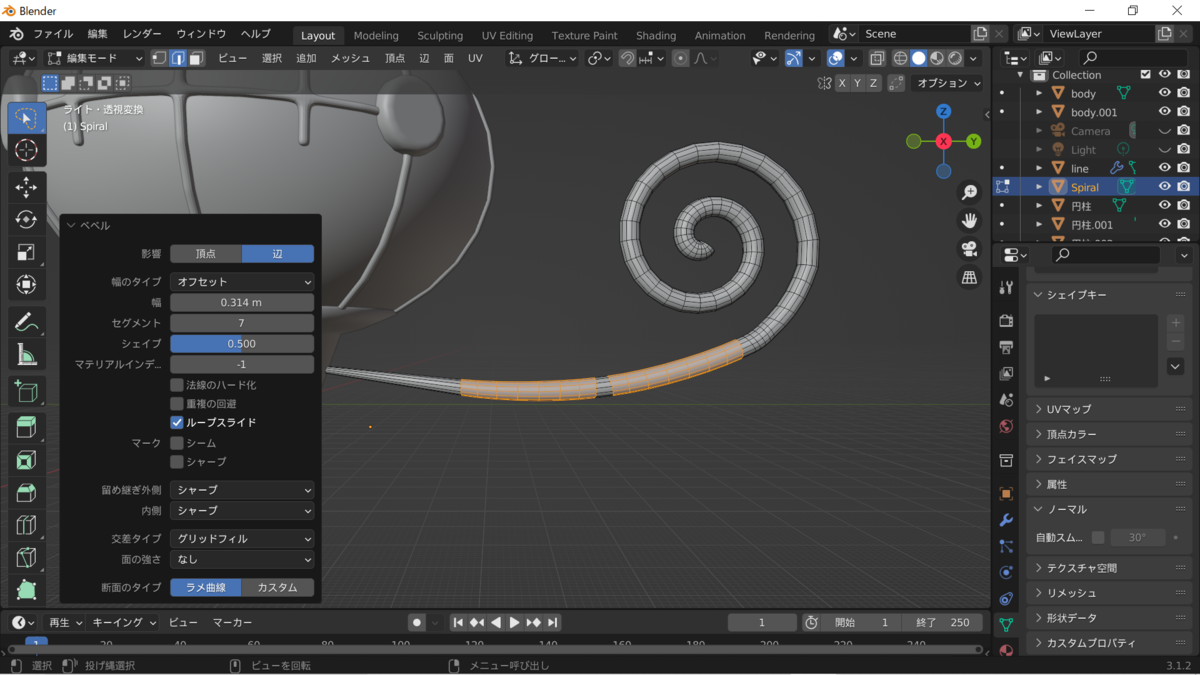Select the 3D Cursor tool
The image size is (1200, 675).
tap(27, 151)
